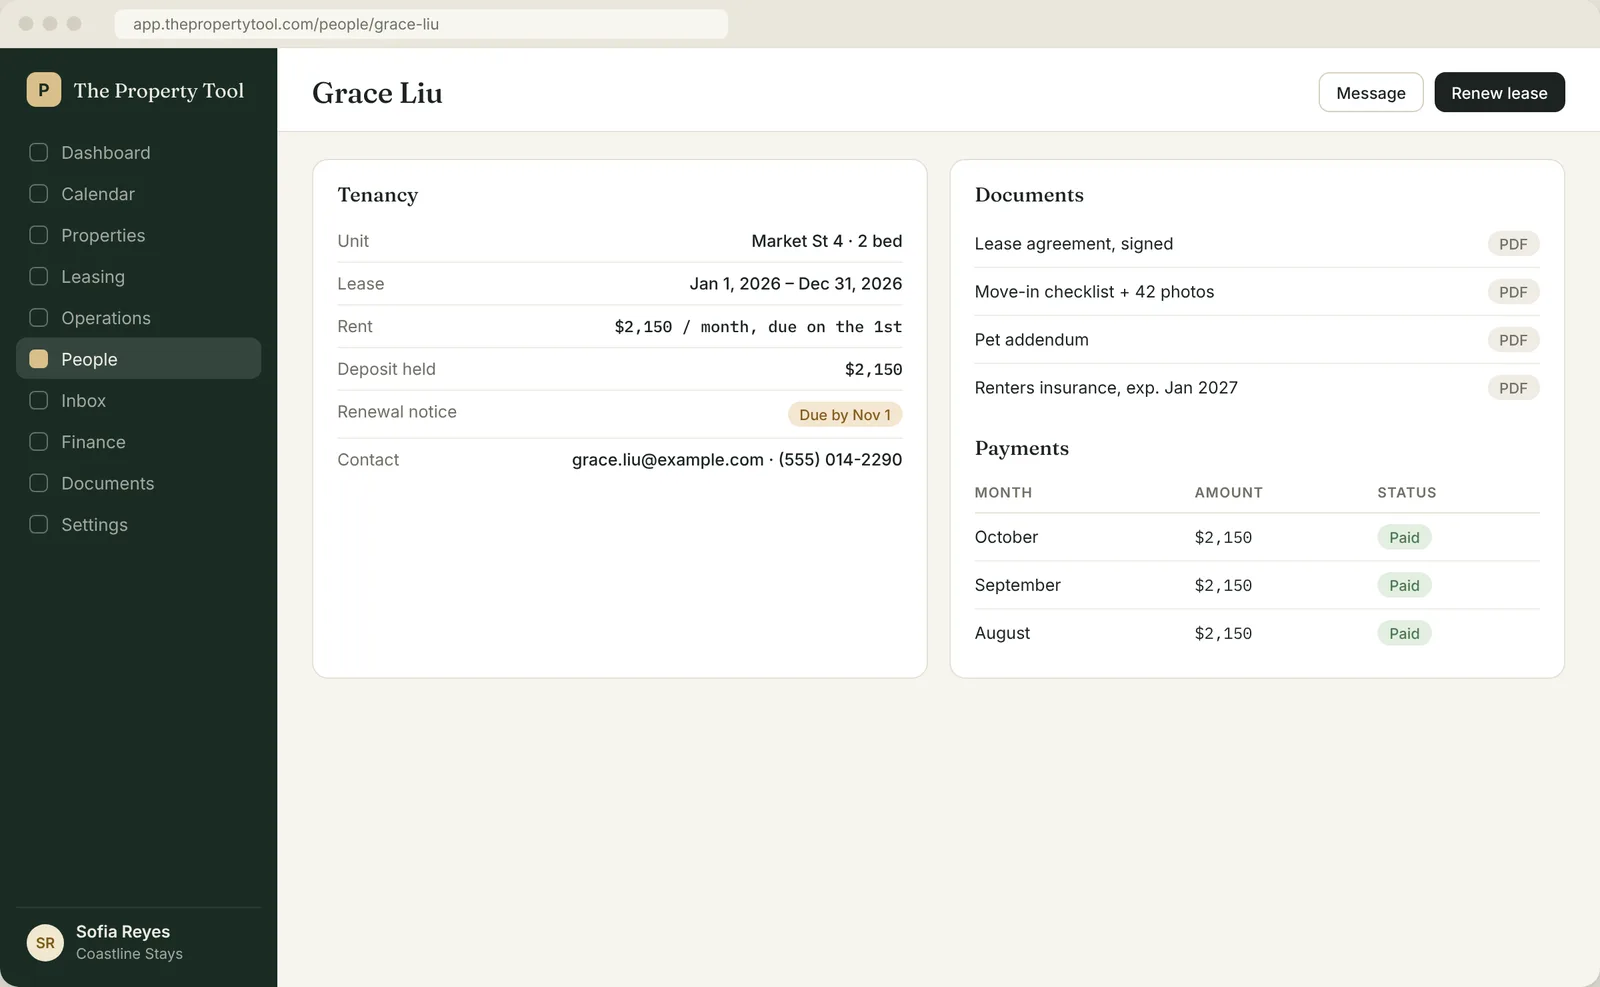1600x987 pixels.
Task: Go to the Calendar section
Action: 138,194
